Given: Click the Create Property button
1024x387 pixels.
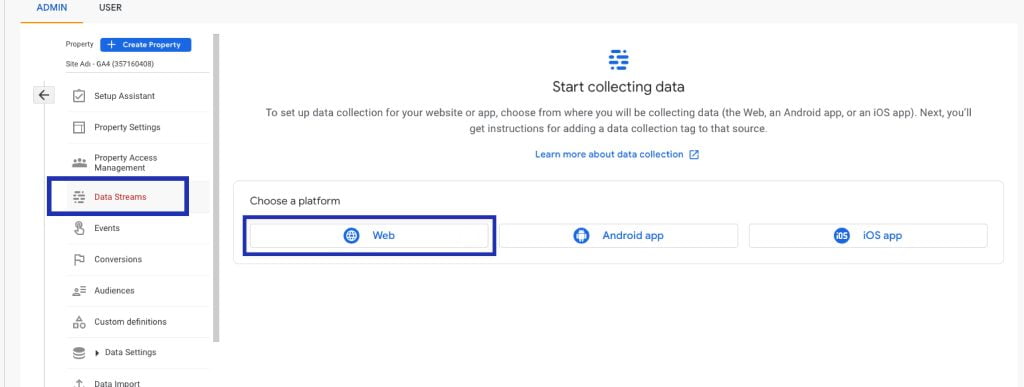Looking at the screenshot, I should 146,44.
